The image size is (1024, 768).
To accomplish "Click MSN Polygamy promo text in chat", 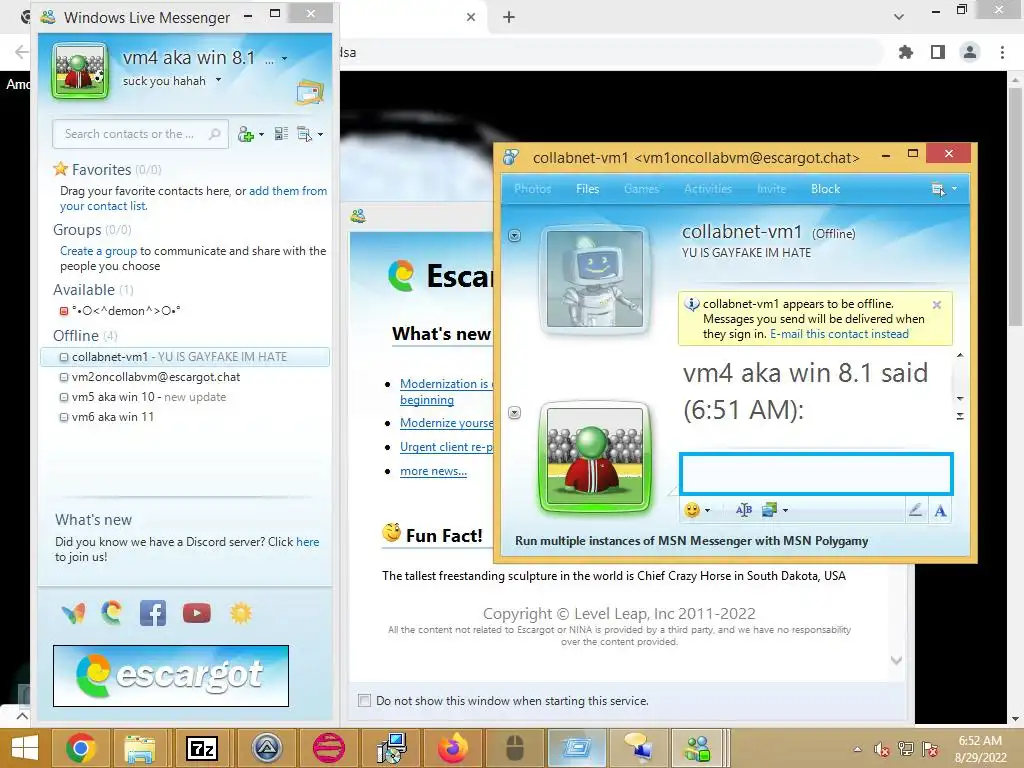I will tap(692, 541).
